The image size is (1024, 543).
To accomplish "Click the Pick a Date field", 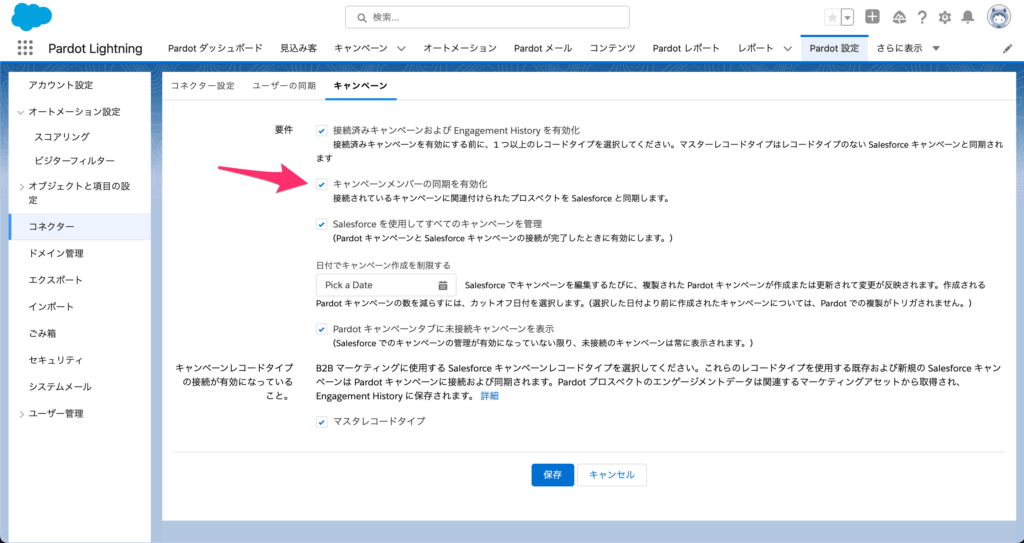I will (386, 286).
